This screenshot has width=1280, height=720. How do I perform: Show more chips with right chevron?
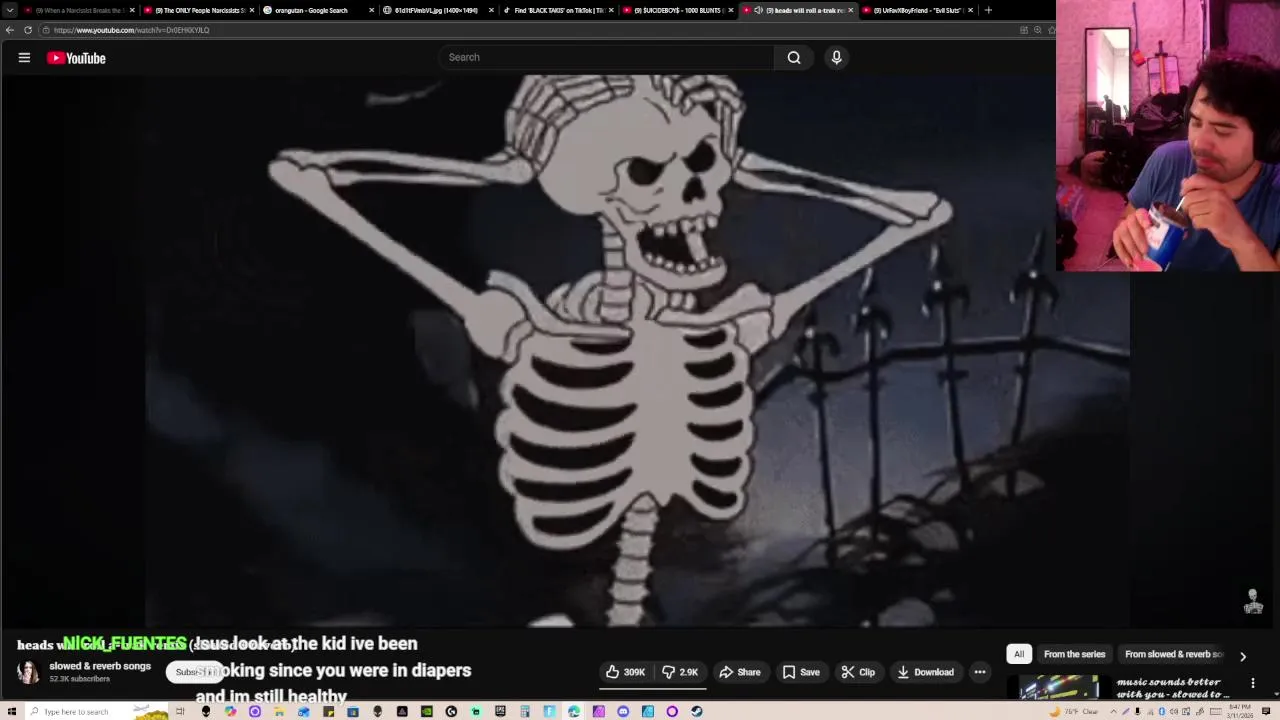(x=1243, y=656)
